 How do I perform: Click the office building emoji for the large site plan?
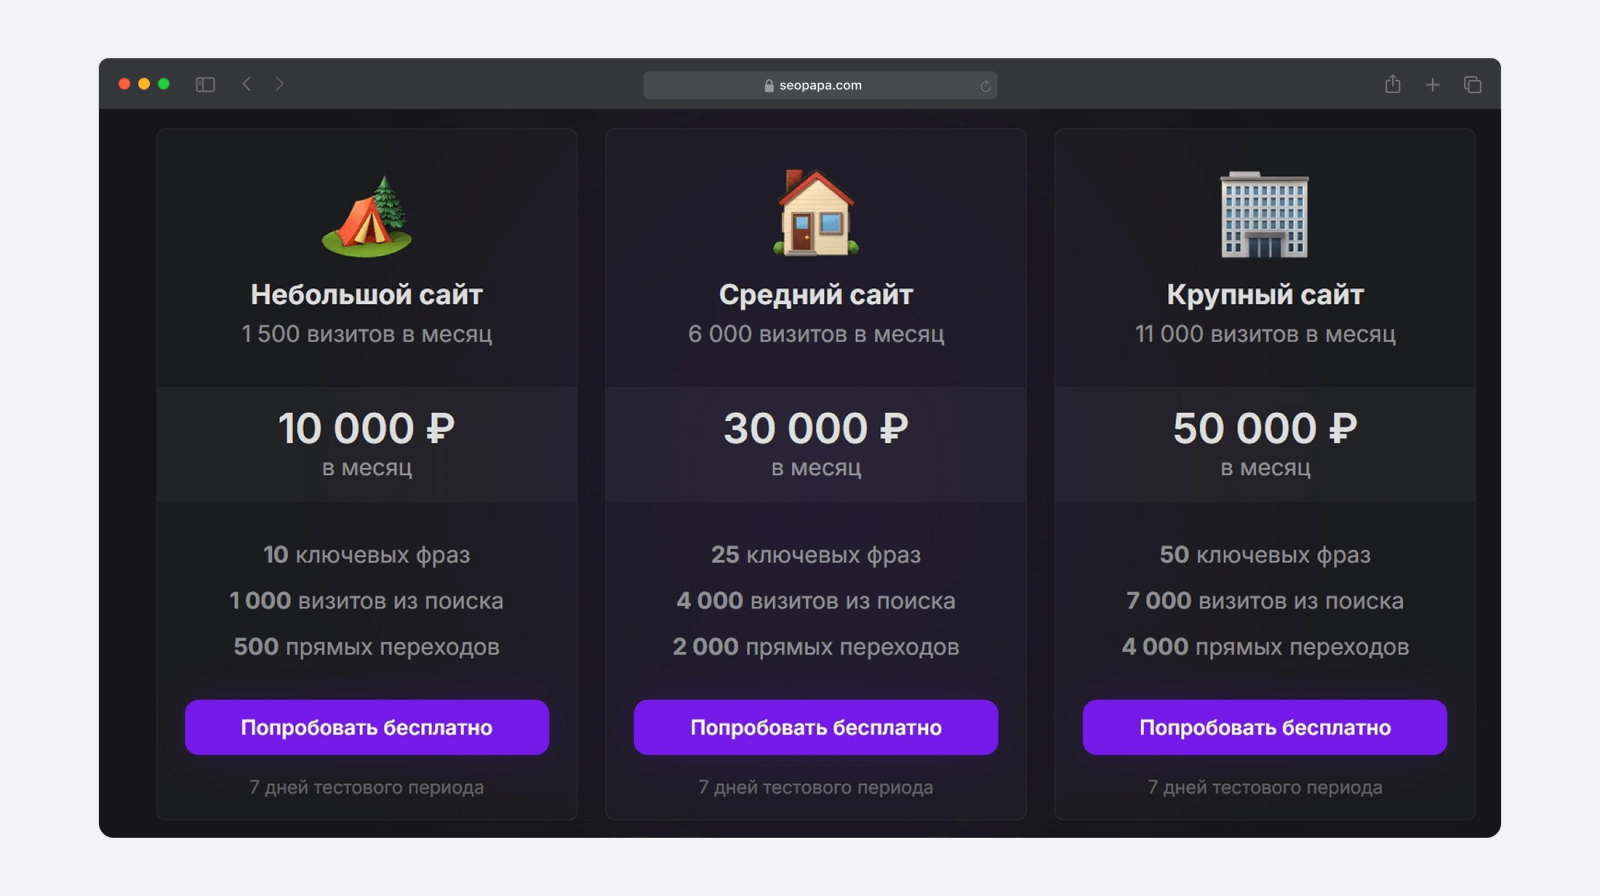point(1264,215)
